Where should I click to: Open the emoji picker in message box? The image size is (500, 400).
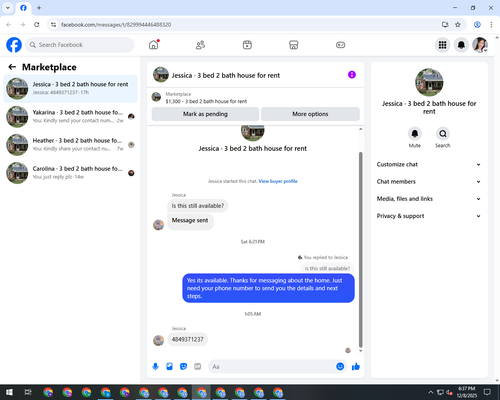pyautogui.click(x=340, y=367)
